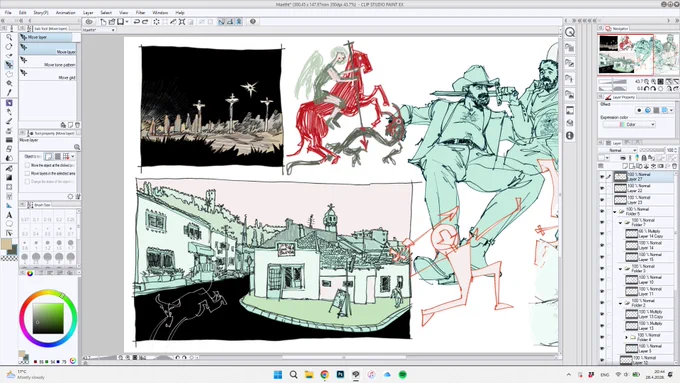Click the new raster layer icon
Image resolution: width=680 pixels, height=383 pixels.
click(x=625, y=166)
